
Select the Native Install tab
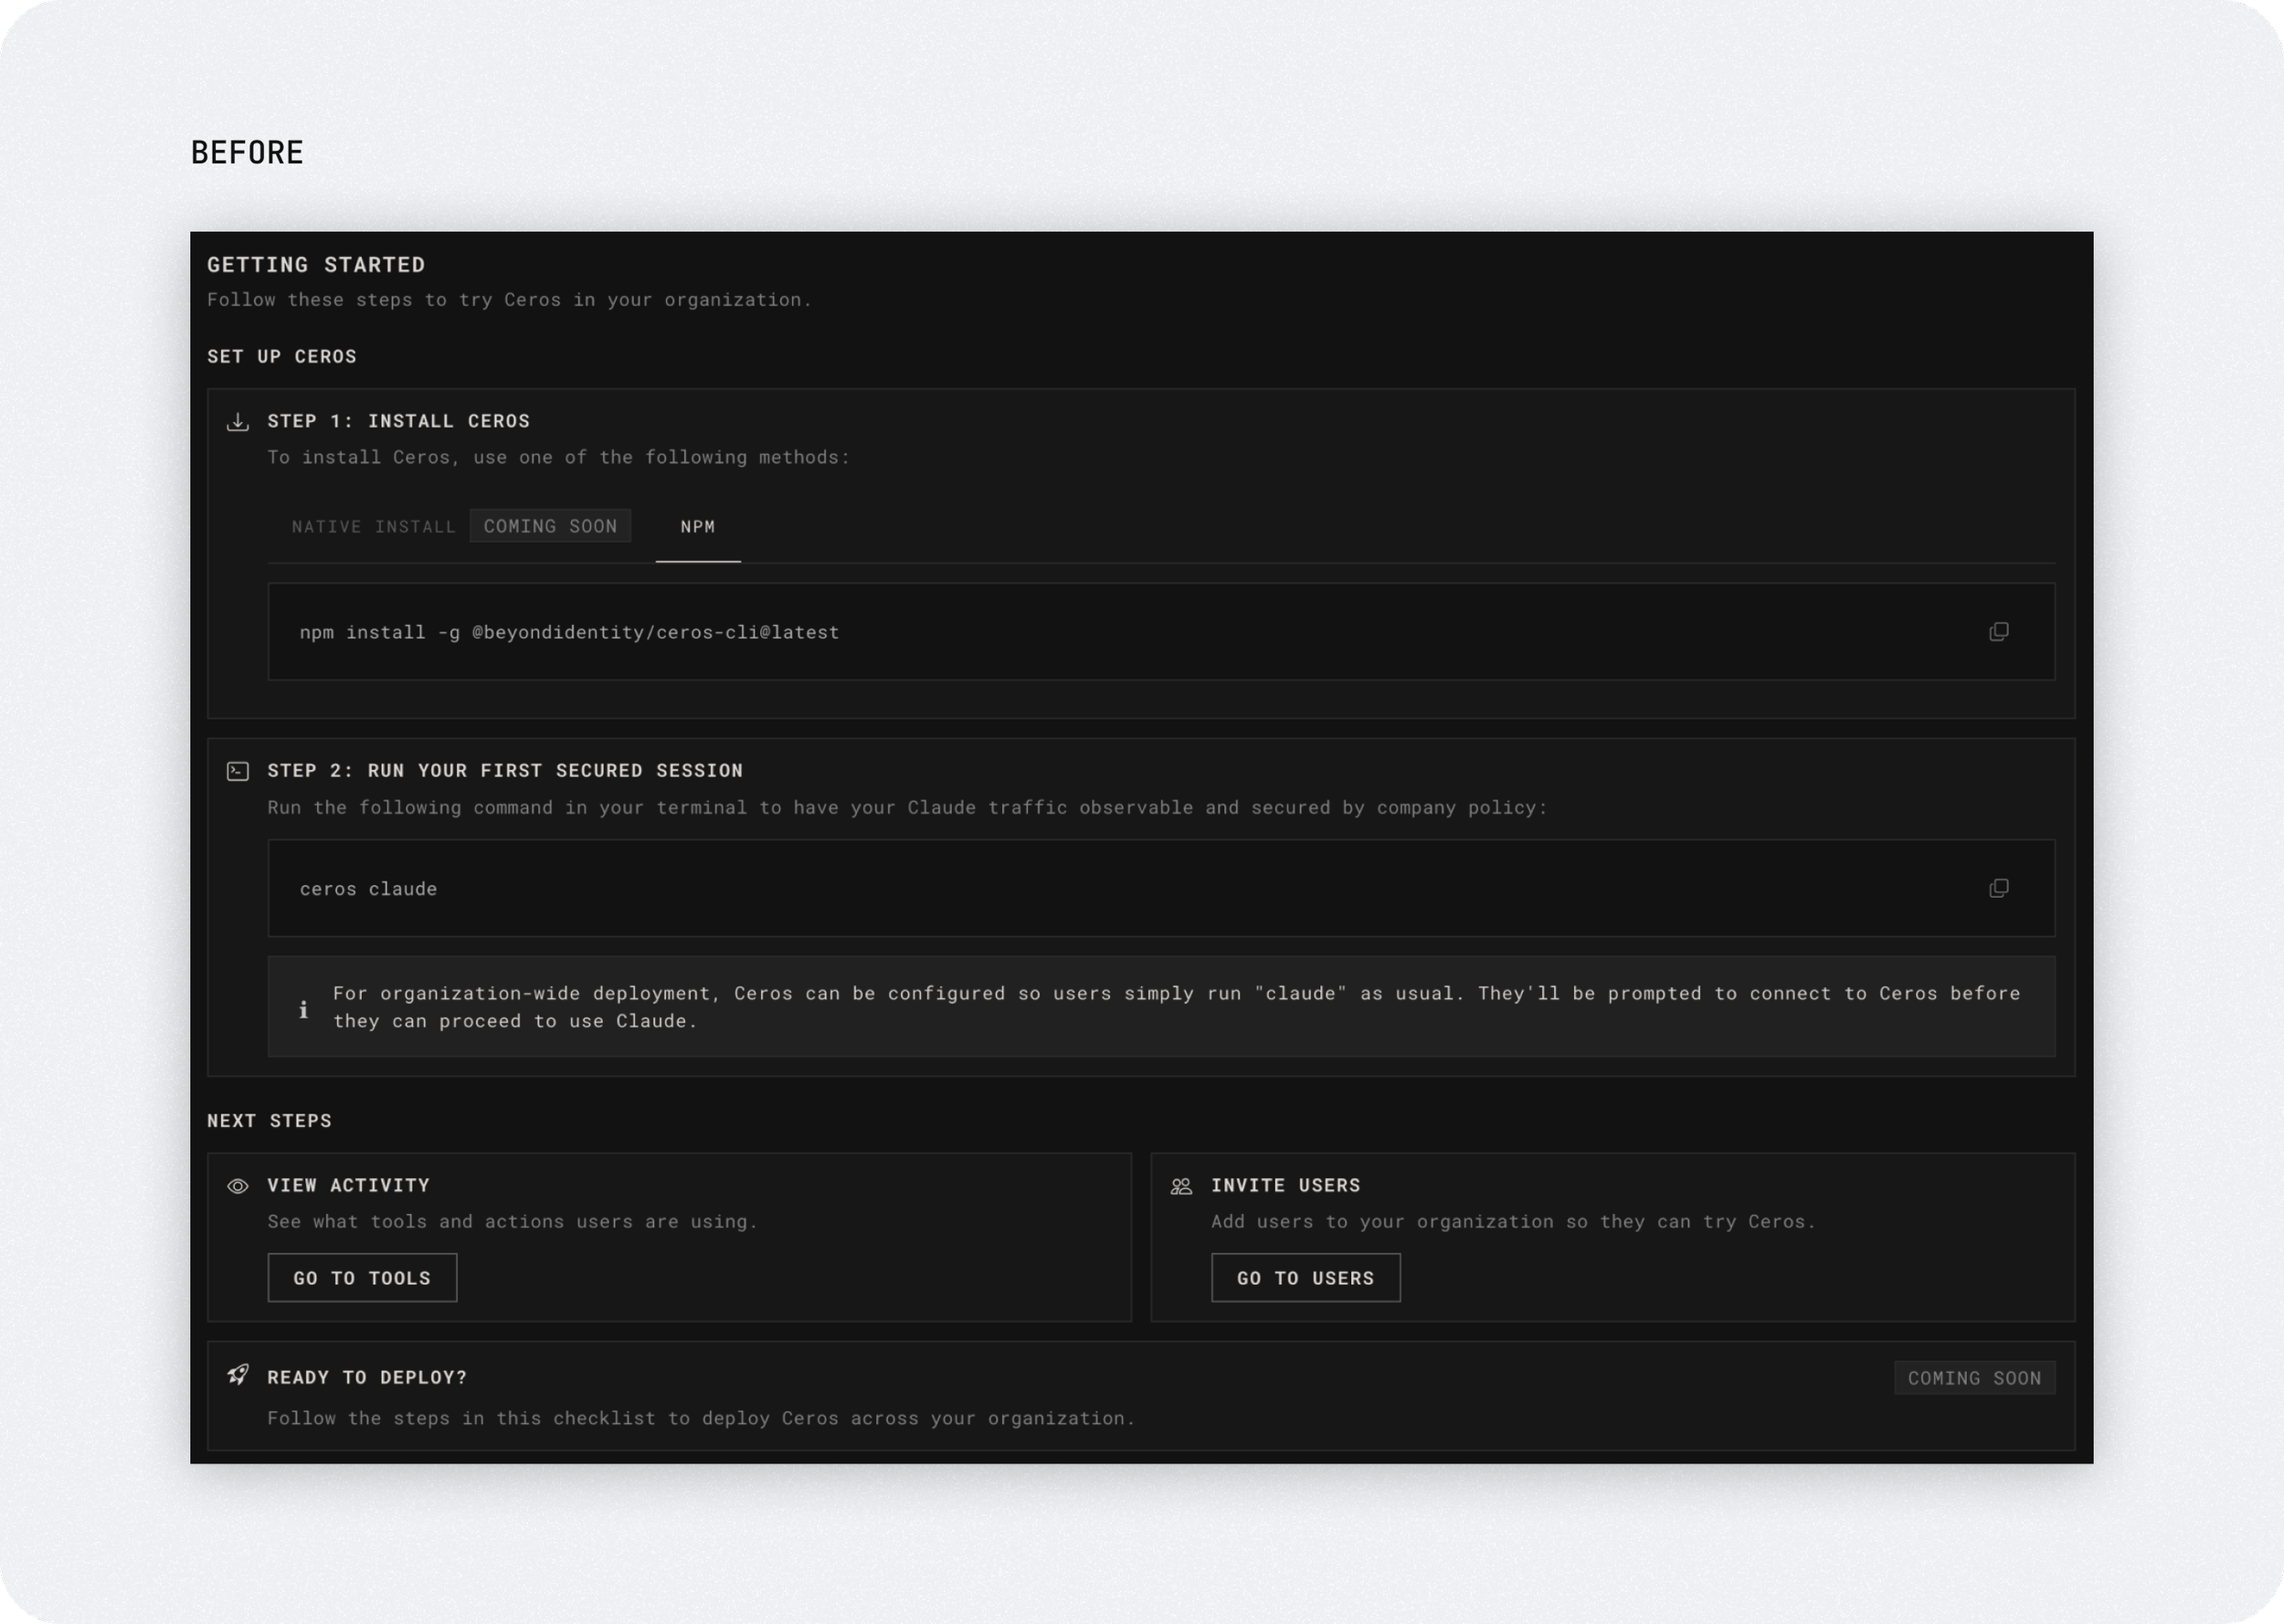[x=373, y=527]
